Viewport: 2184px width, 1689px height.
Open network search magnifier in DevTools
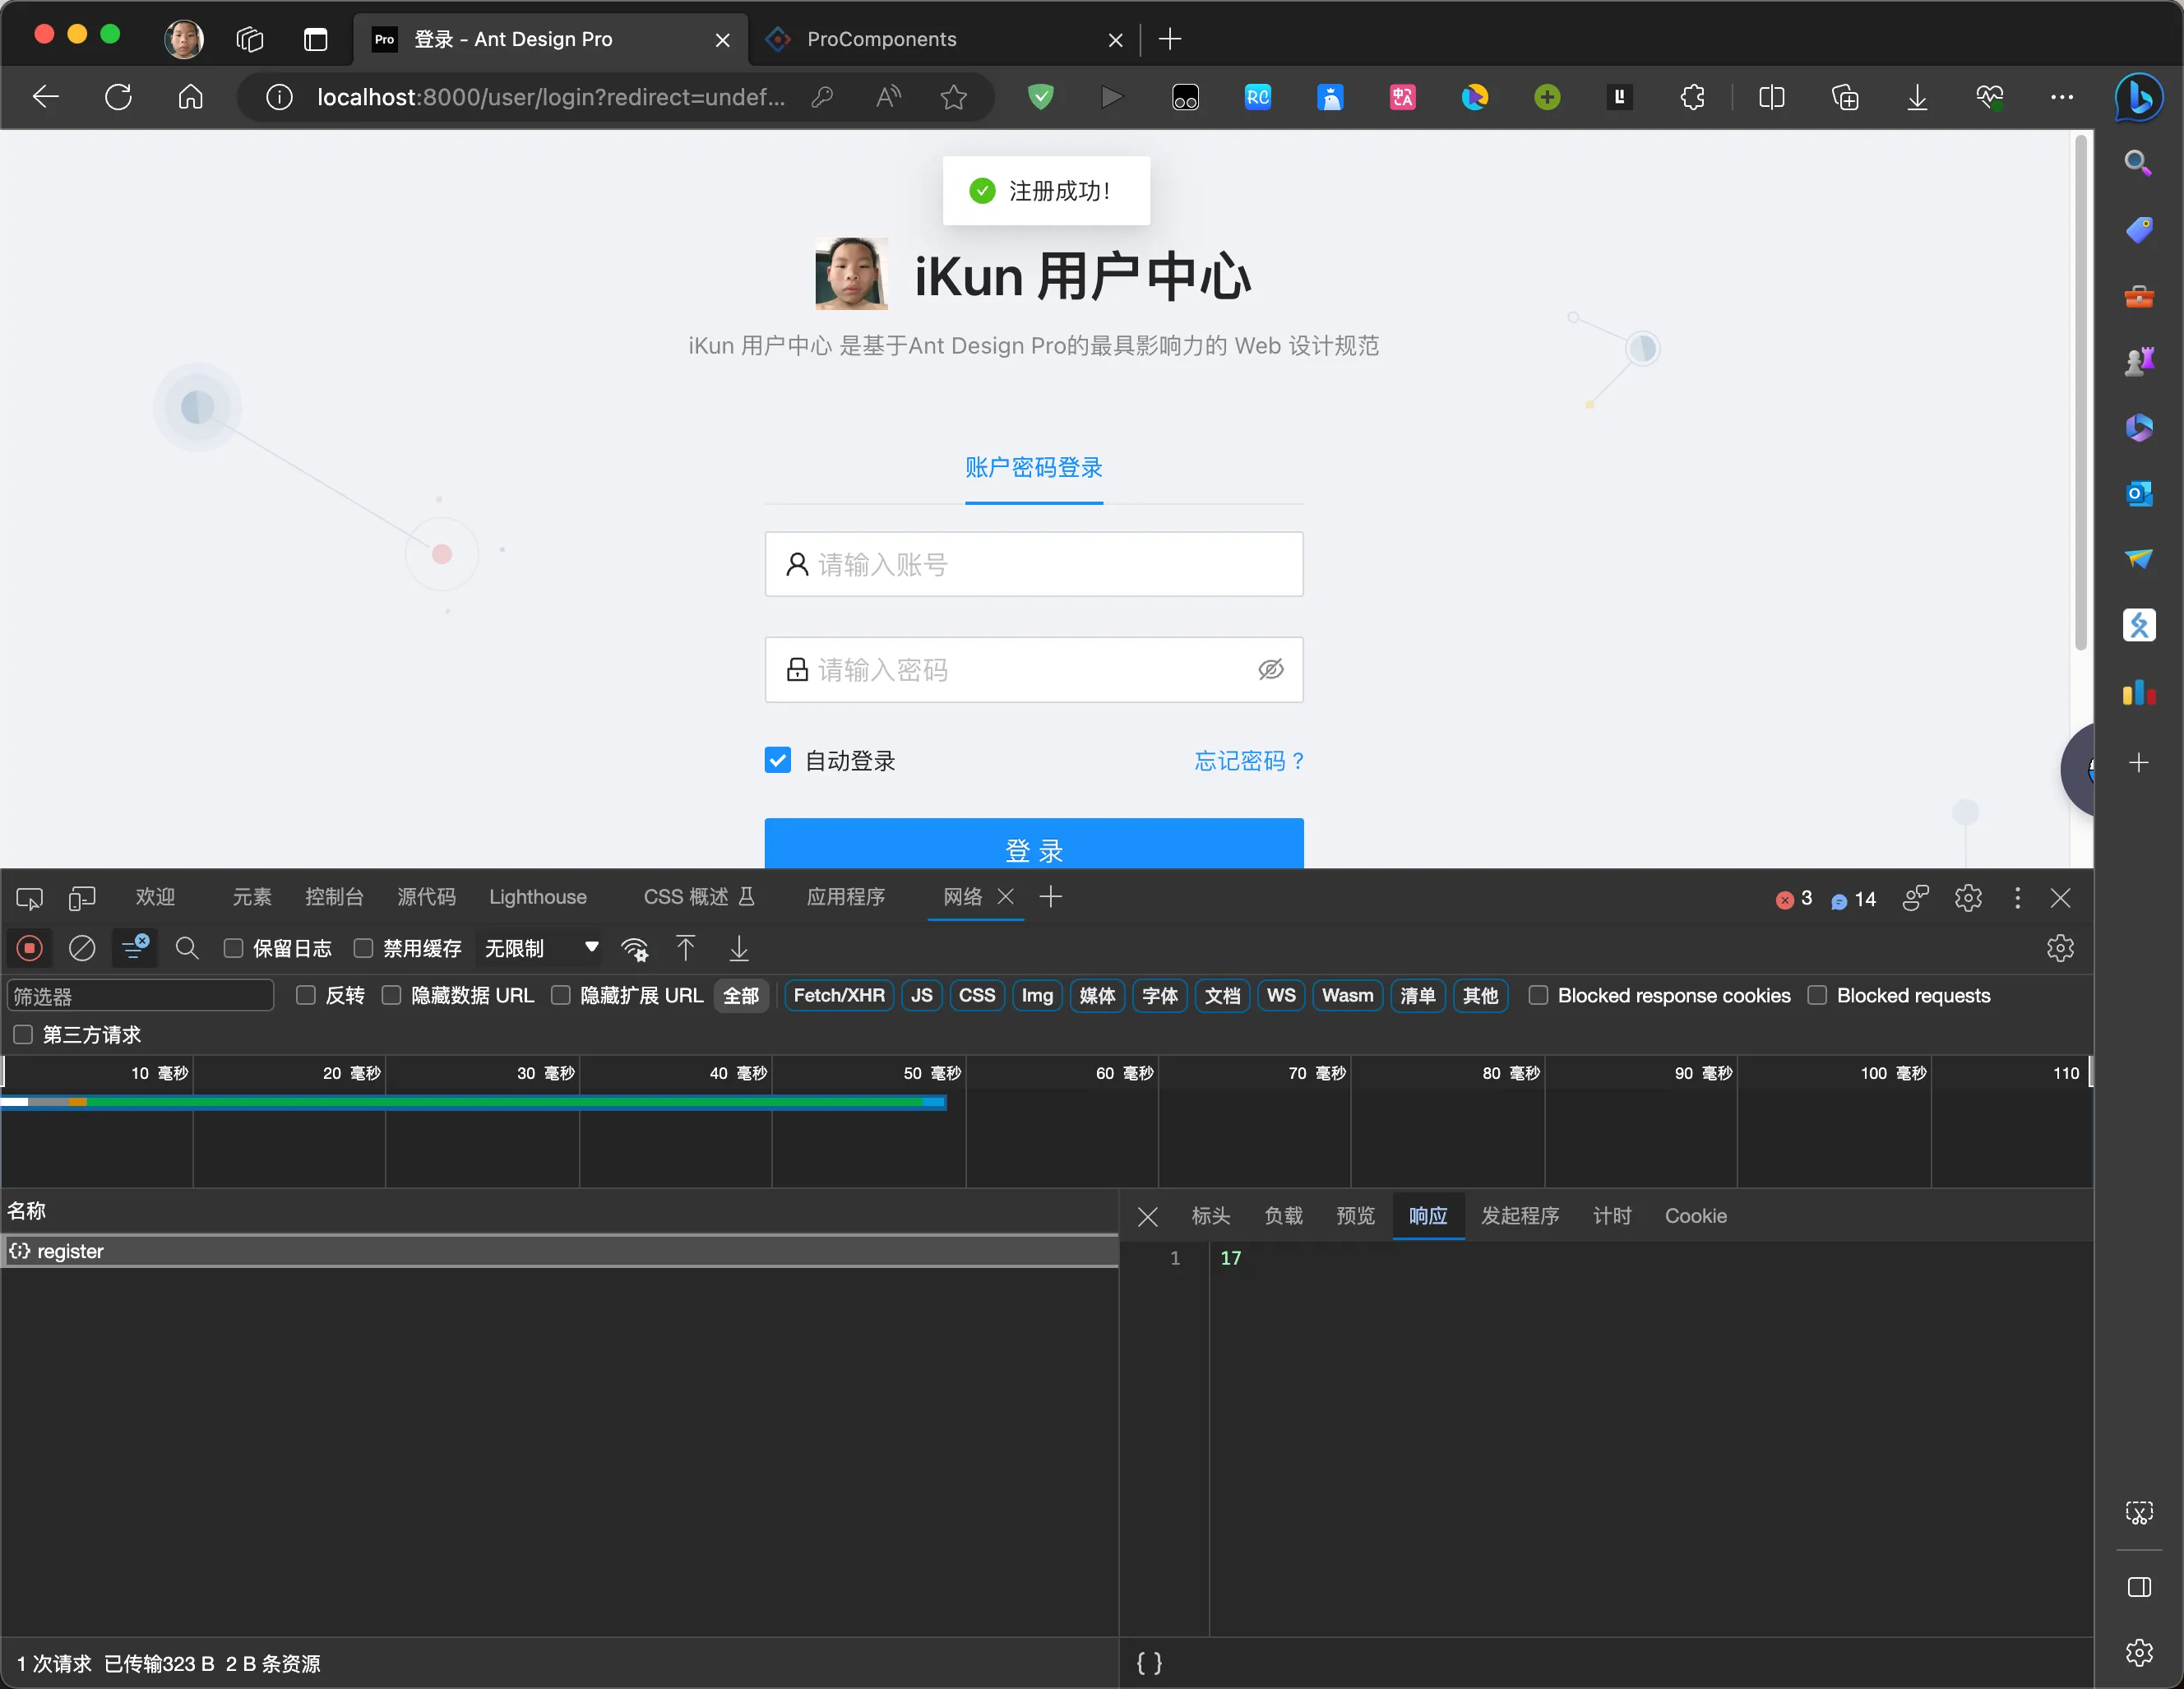tap(187, 948)
